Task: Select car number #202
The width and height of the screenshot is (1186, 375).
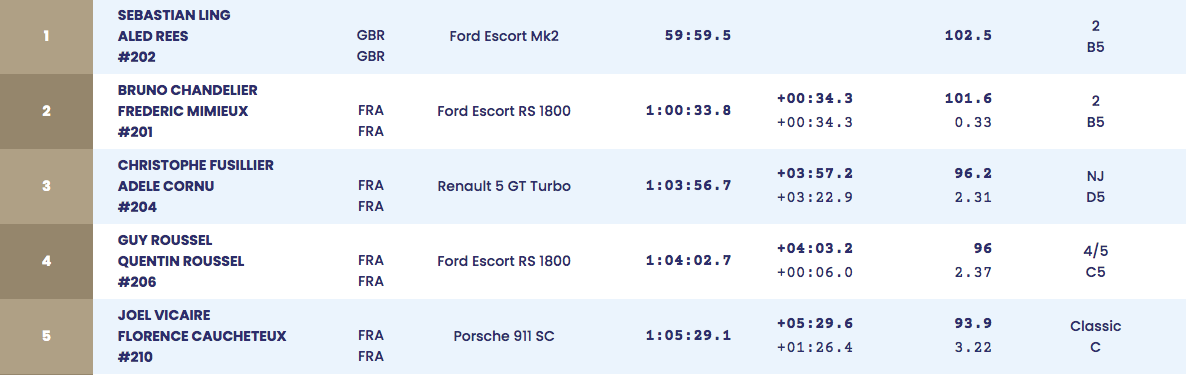Action: click(x=137, y=57)
